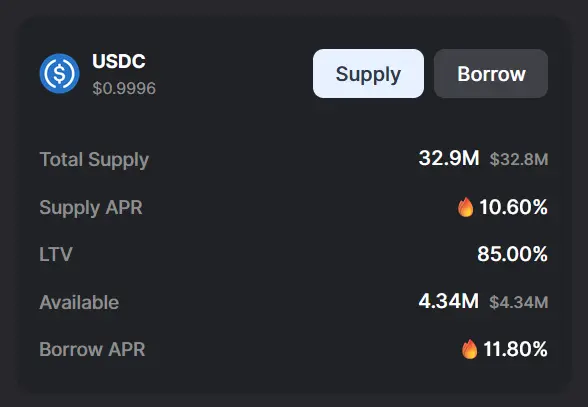This screenshot has width=588, height=407.
Task: Select the 10.60% supply rate
Action: tap(513, 207)
